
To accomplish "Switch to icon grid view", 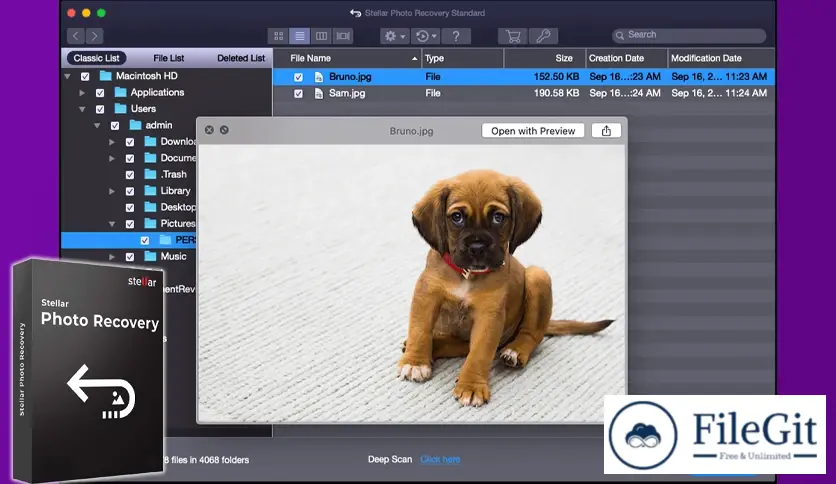I will click(x=278, y=36).
